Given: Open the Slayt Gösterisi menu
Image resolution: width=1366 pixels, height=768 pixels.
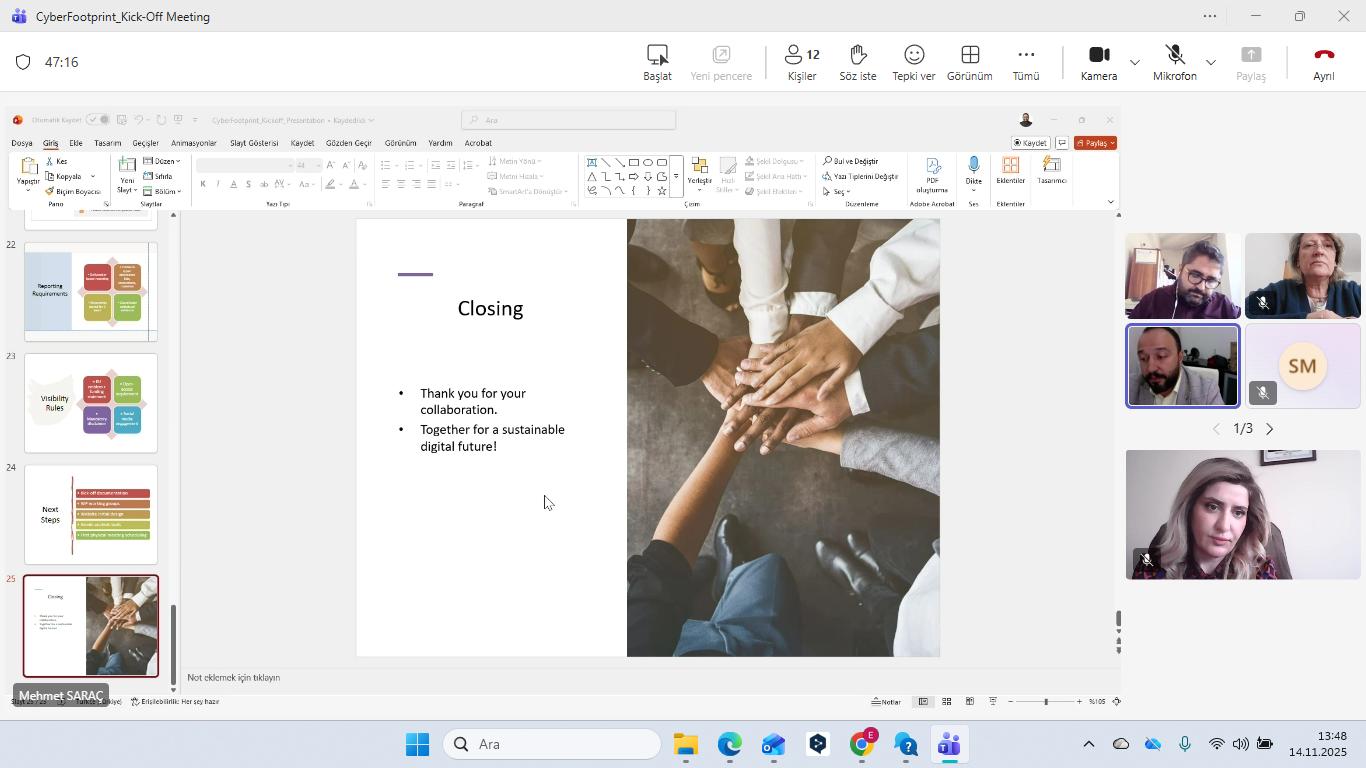Looking at the screenshot, I should click(x=253, y=142).
